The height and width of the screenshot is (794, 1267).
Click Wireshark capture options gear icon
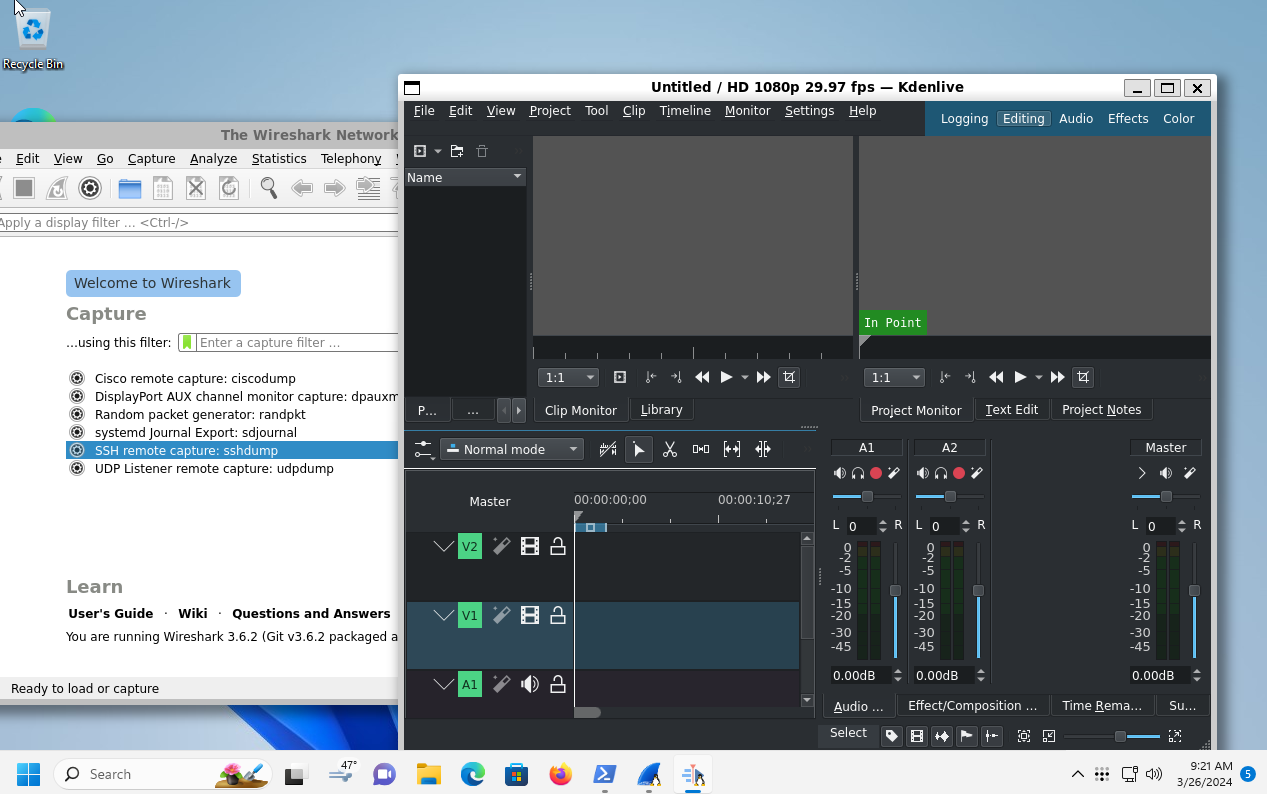[90, 188]
